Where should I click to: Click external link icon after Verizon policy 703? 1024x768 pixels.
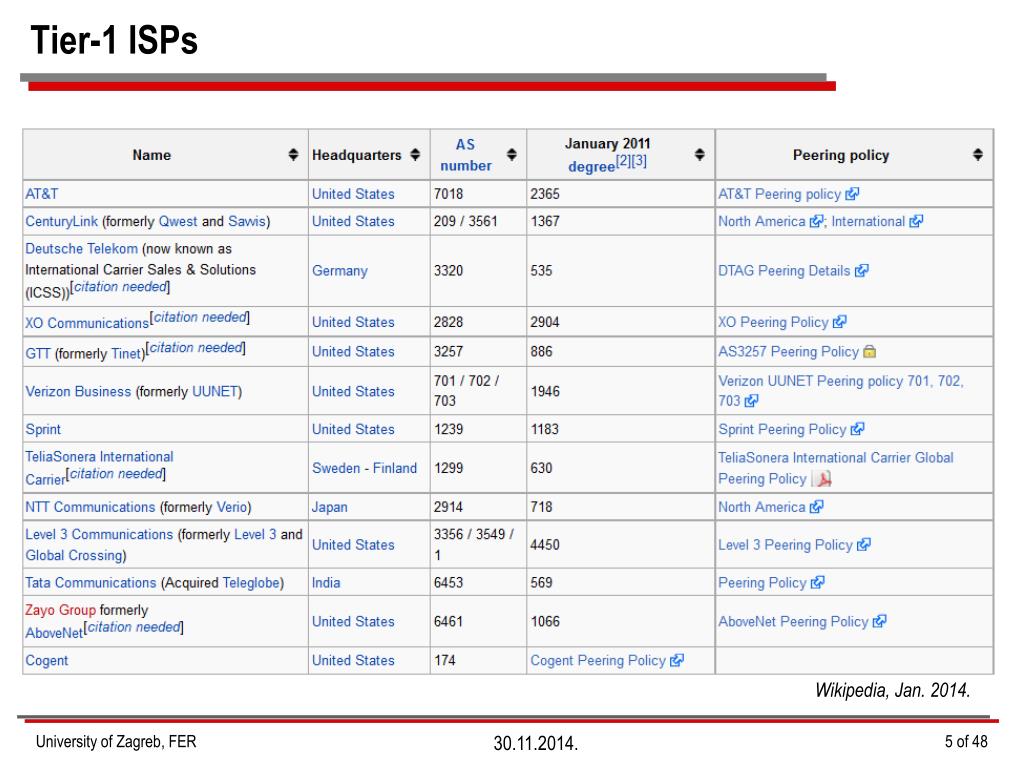tap(751, 401)
